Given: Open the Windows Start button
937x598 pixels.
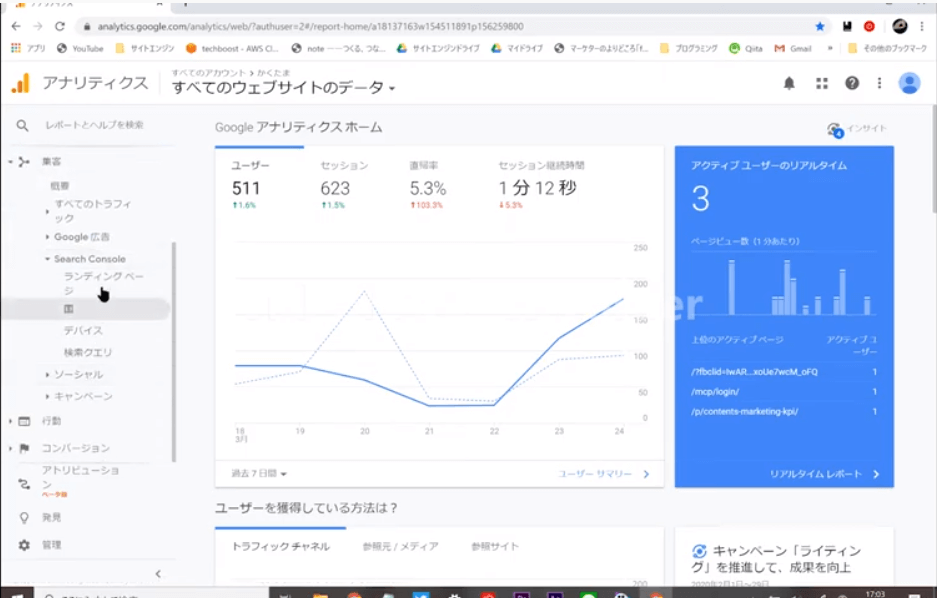Looking at the screenshot, I should click(16, 594).
